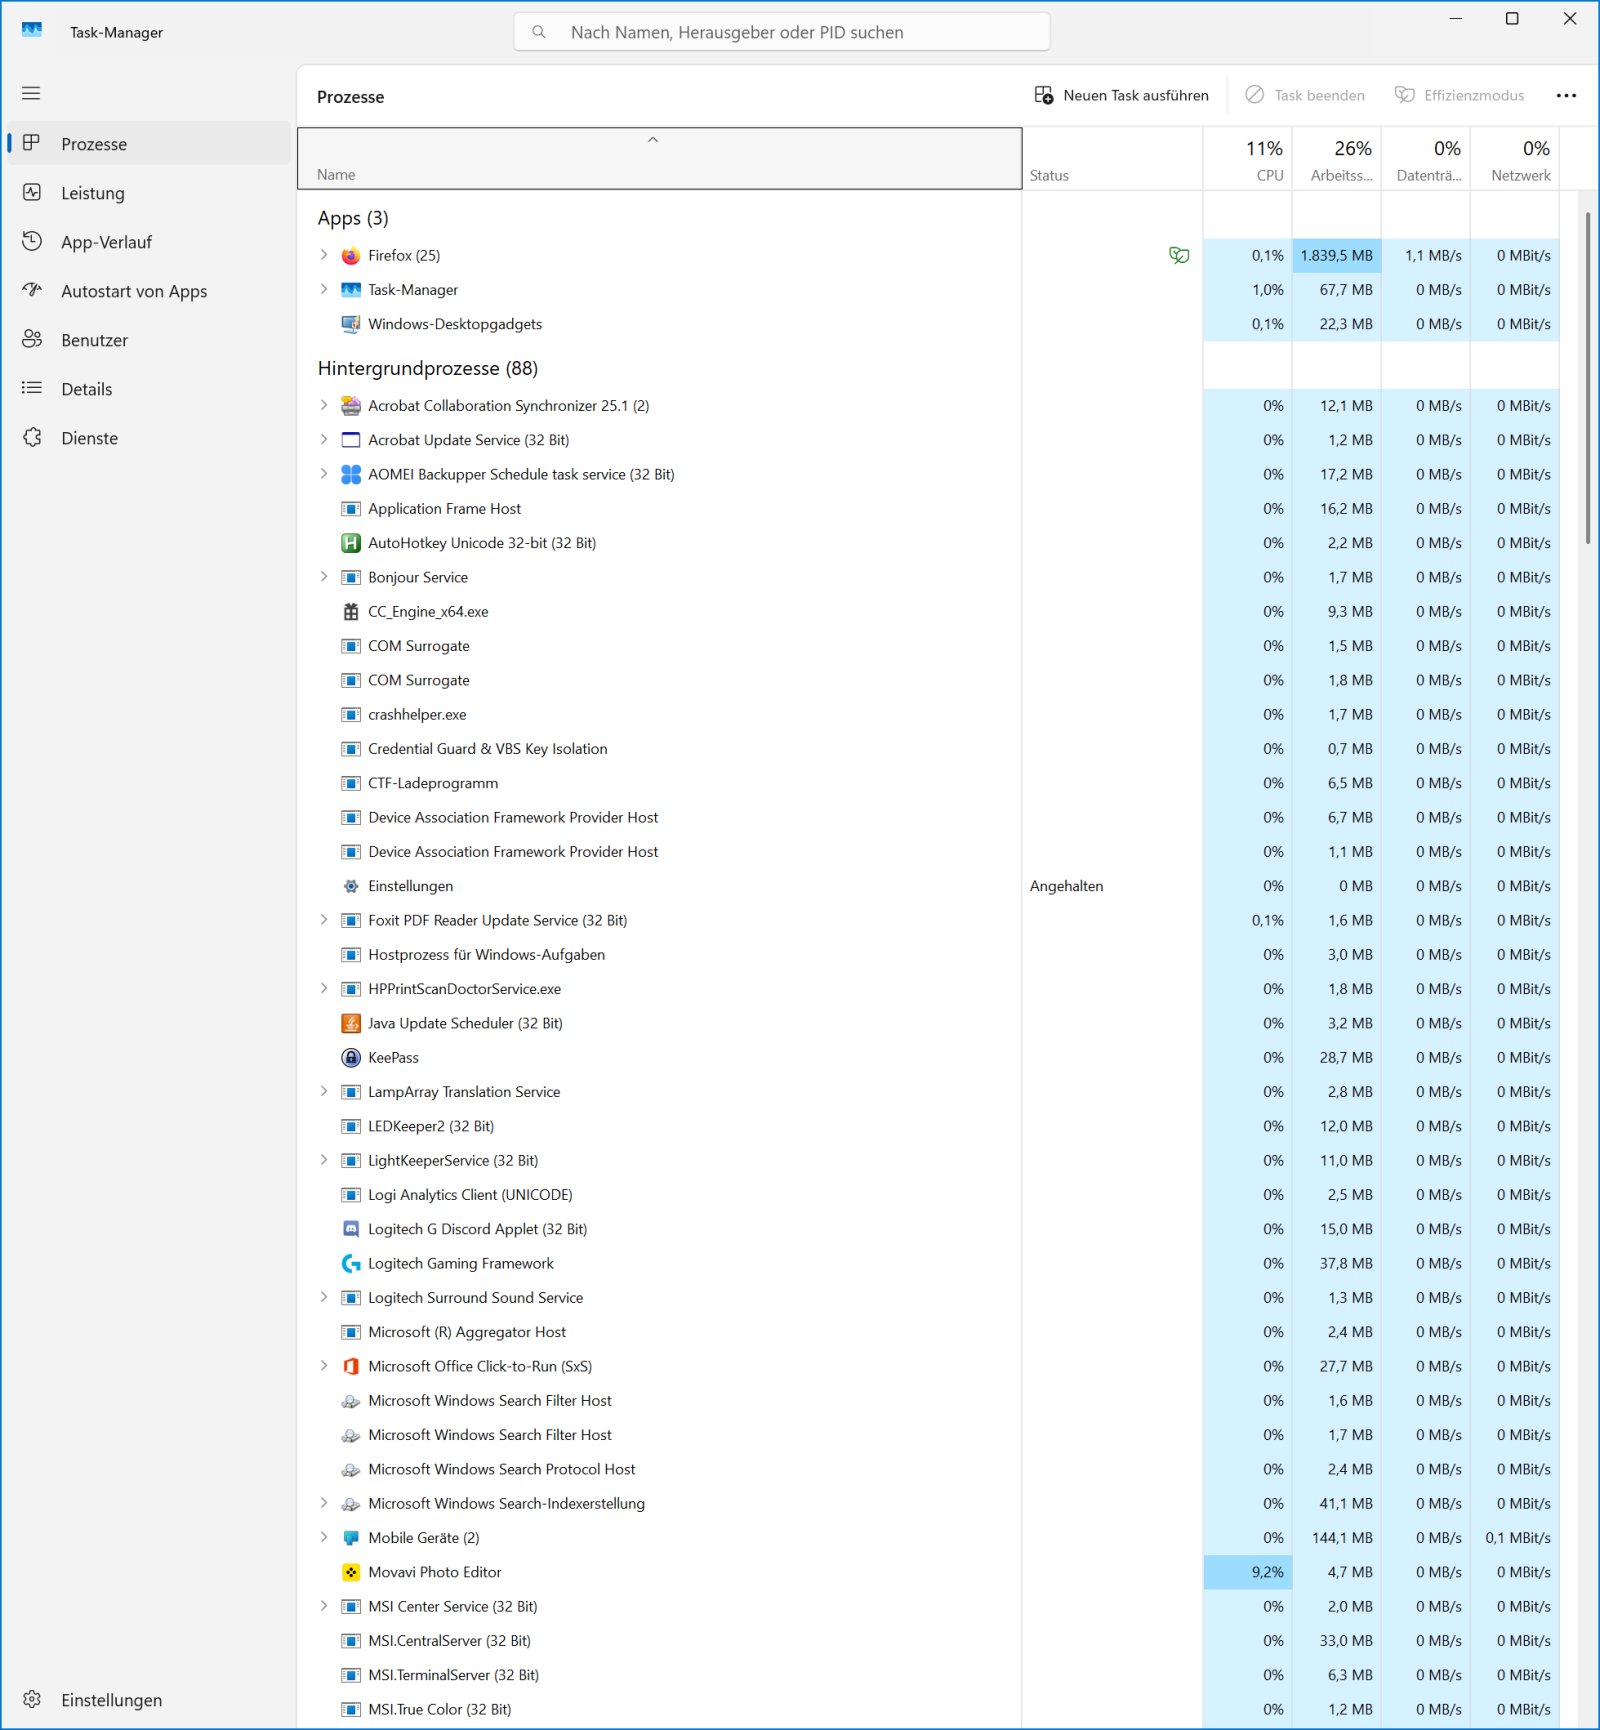Open Autostart von Apps
The height and width of the screenshot is (1730, 1600).
[x=134, y=291]
